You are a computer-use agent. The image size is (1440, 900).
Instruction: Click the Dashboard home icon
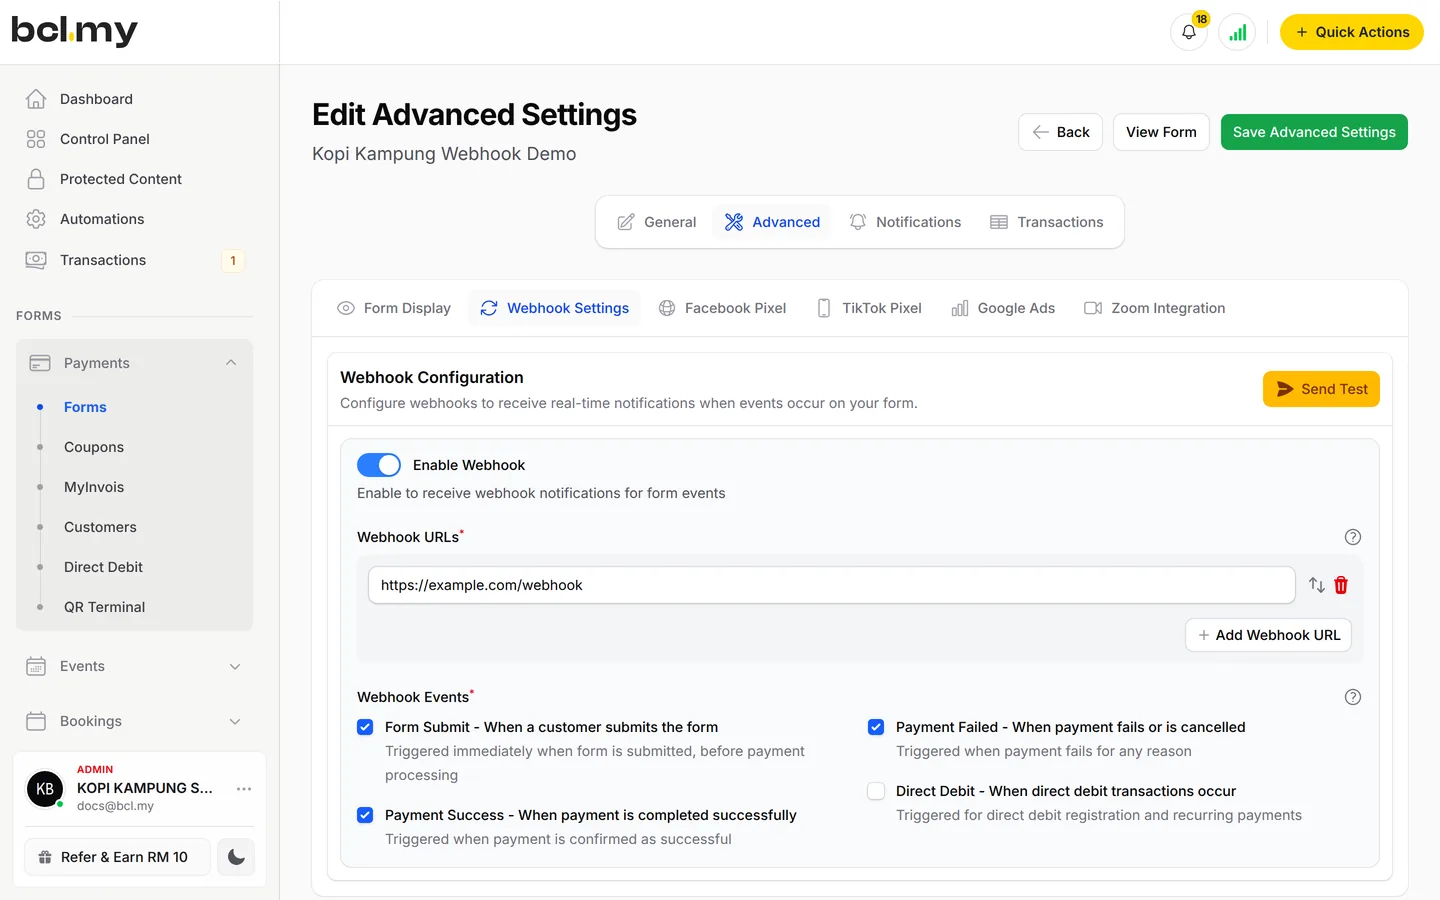pyautogui.click(x=36, y=99)
